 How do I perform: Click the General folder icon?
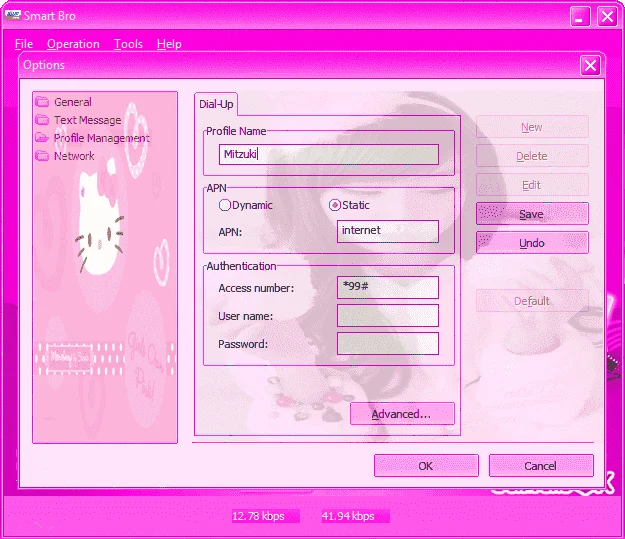(x=42, y=102)
